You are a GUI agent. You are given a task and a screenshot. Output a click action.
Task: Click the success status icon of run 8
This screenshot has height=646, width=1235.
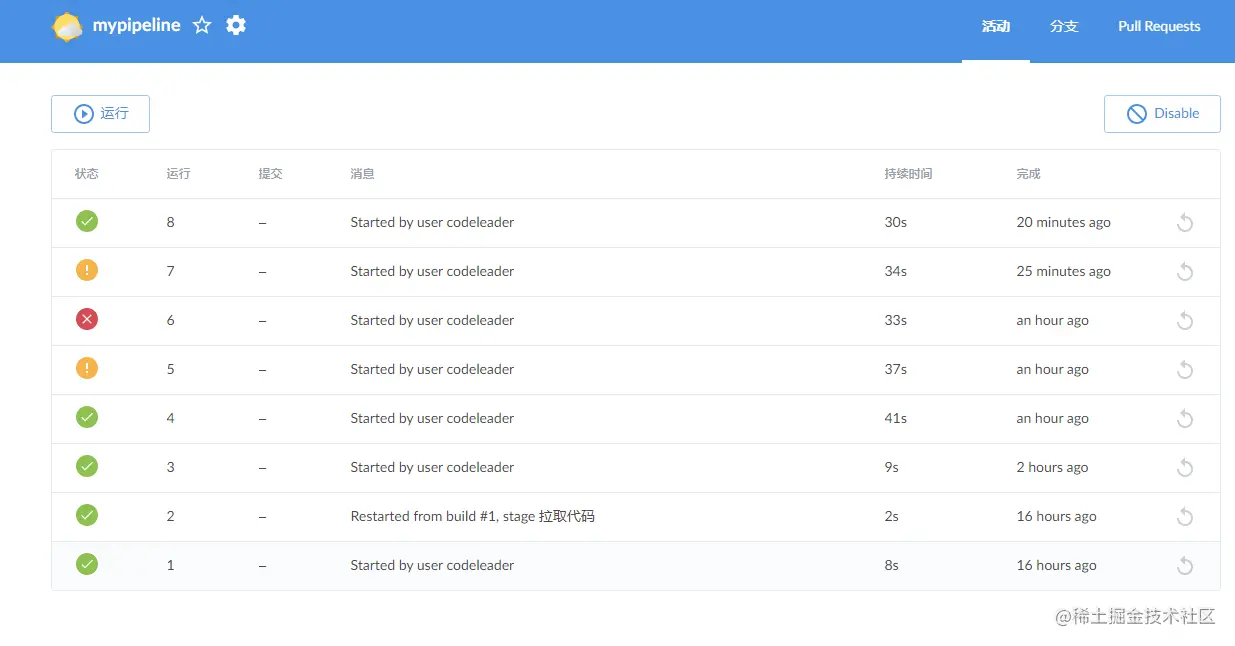tap(87, 221)
